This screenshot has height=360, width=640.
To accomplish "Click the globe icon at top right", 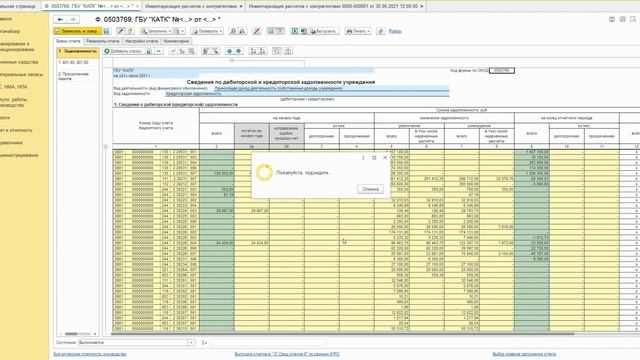I will click(622, 19).
